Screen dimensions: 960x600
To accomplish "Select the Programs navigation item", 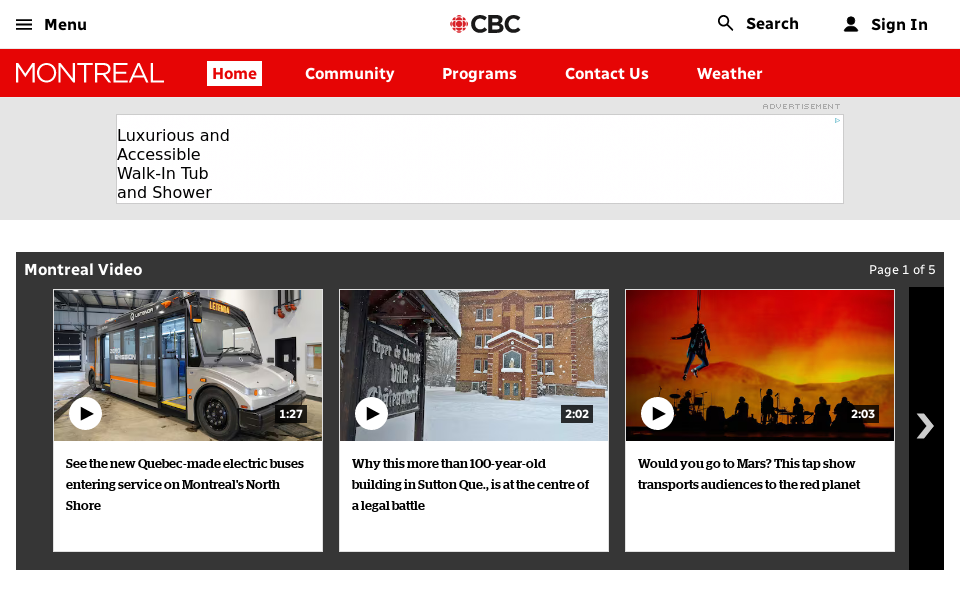I will coord(479,73).
